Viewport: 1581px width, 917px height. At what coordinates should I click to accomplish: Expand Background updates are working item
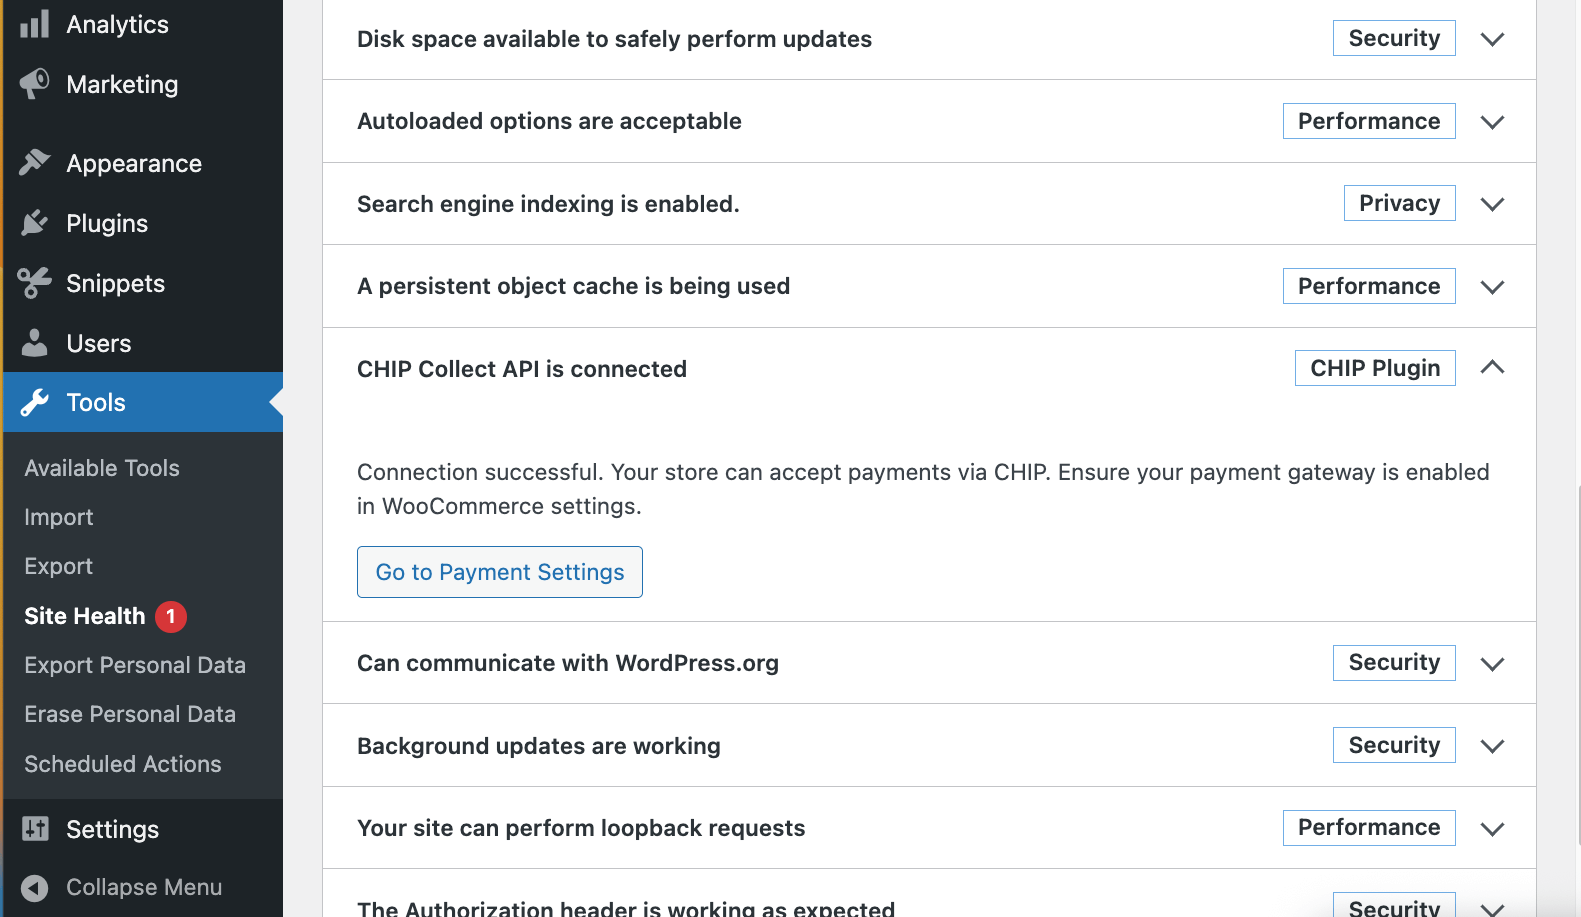point(1491,746)
